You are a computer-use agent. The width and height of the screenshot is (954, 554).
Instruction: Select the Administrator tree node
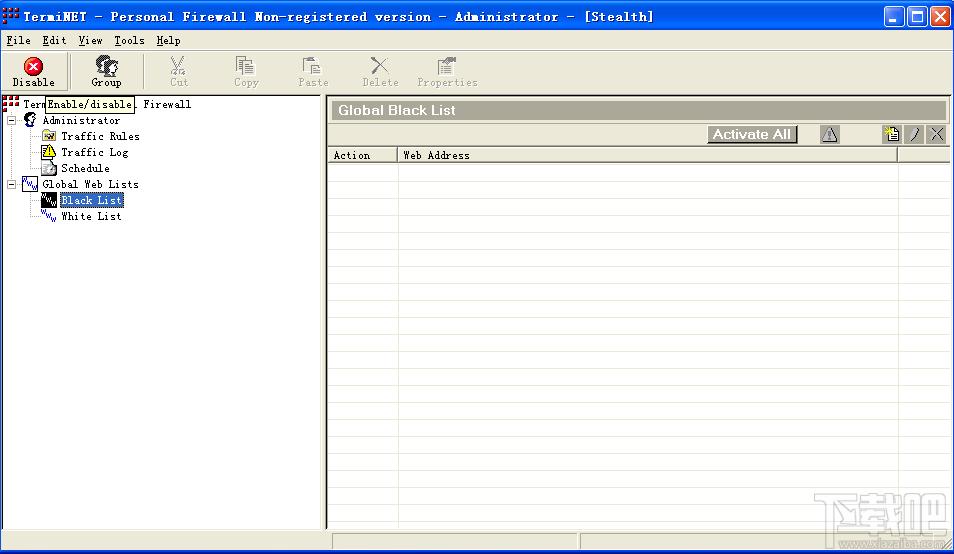point(81,120)
